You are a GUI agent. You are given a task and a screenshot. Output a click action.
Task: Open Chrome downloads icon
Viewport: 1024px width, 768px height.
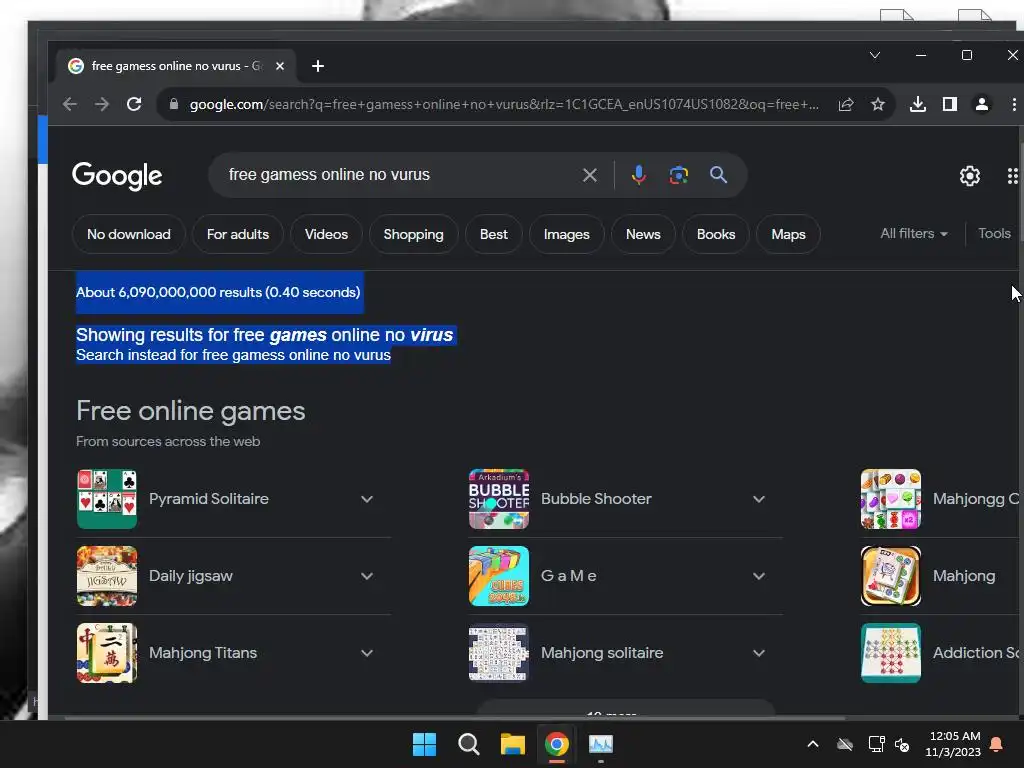918,104
